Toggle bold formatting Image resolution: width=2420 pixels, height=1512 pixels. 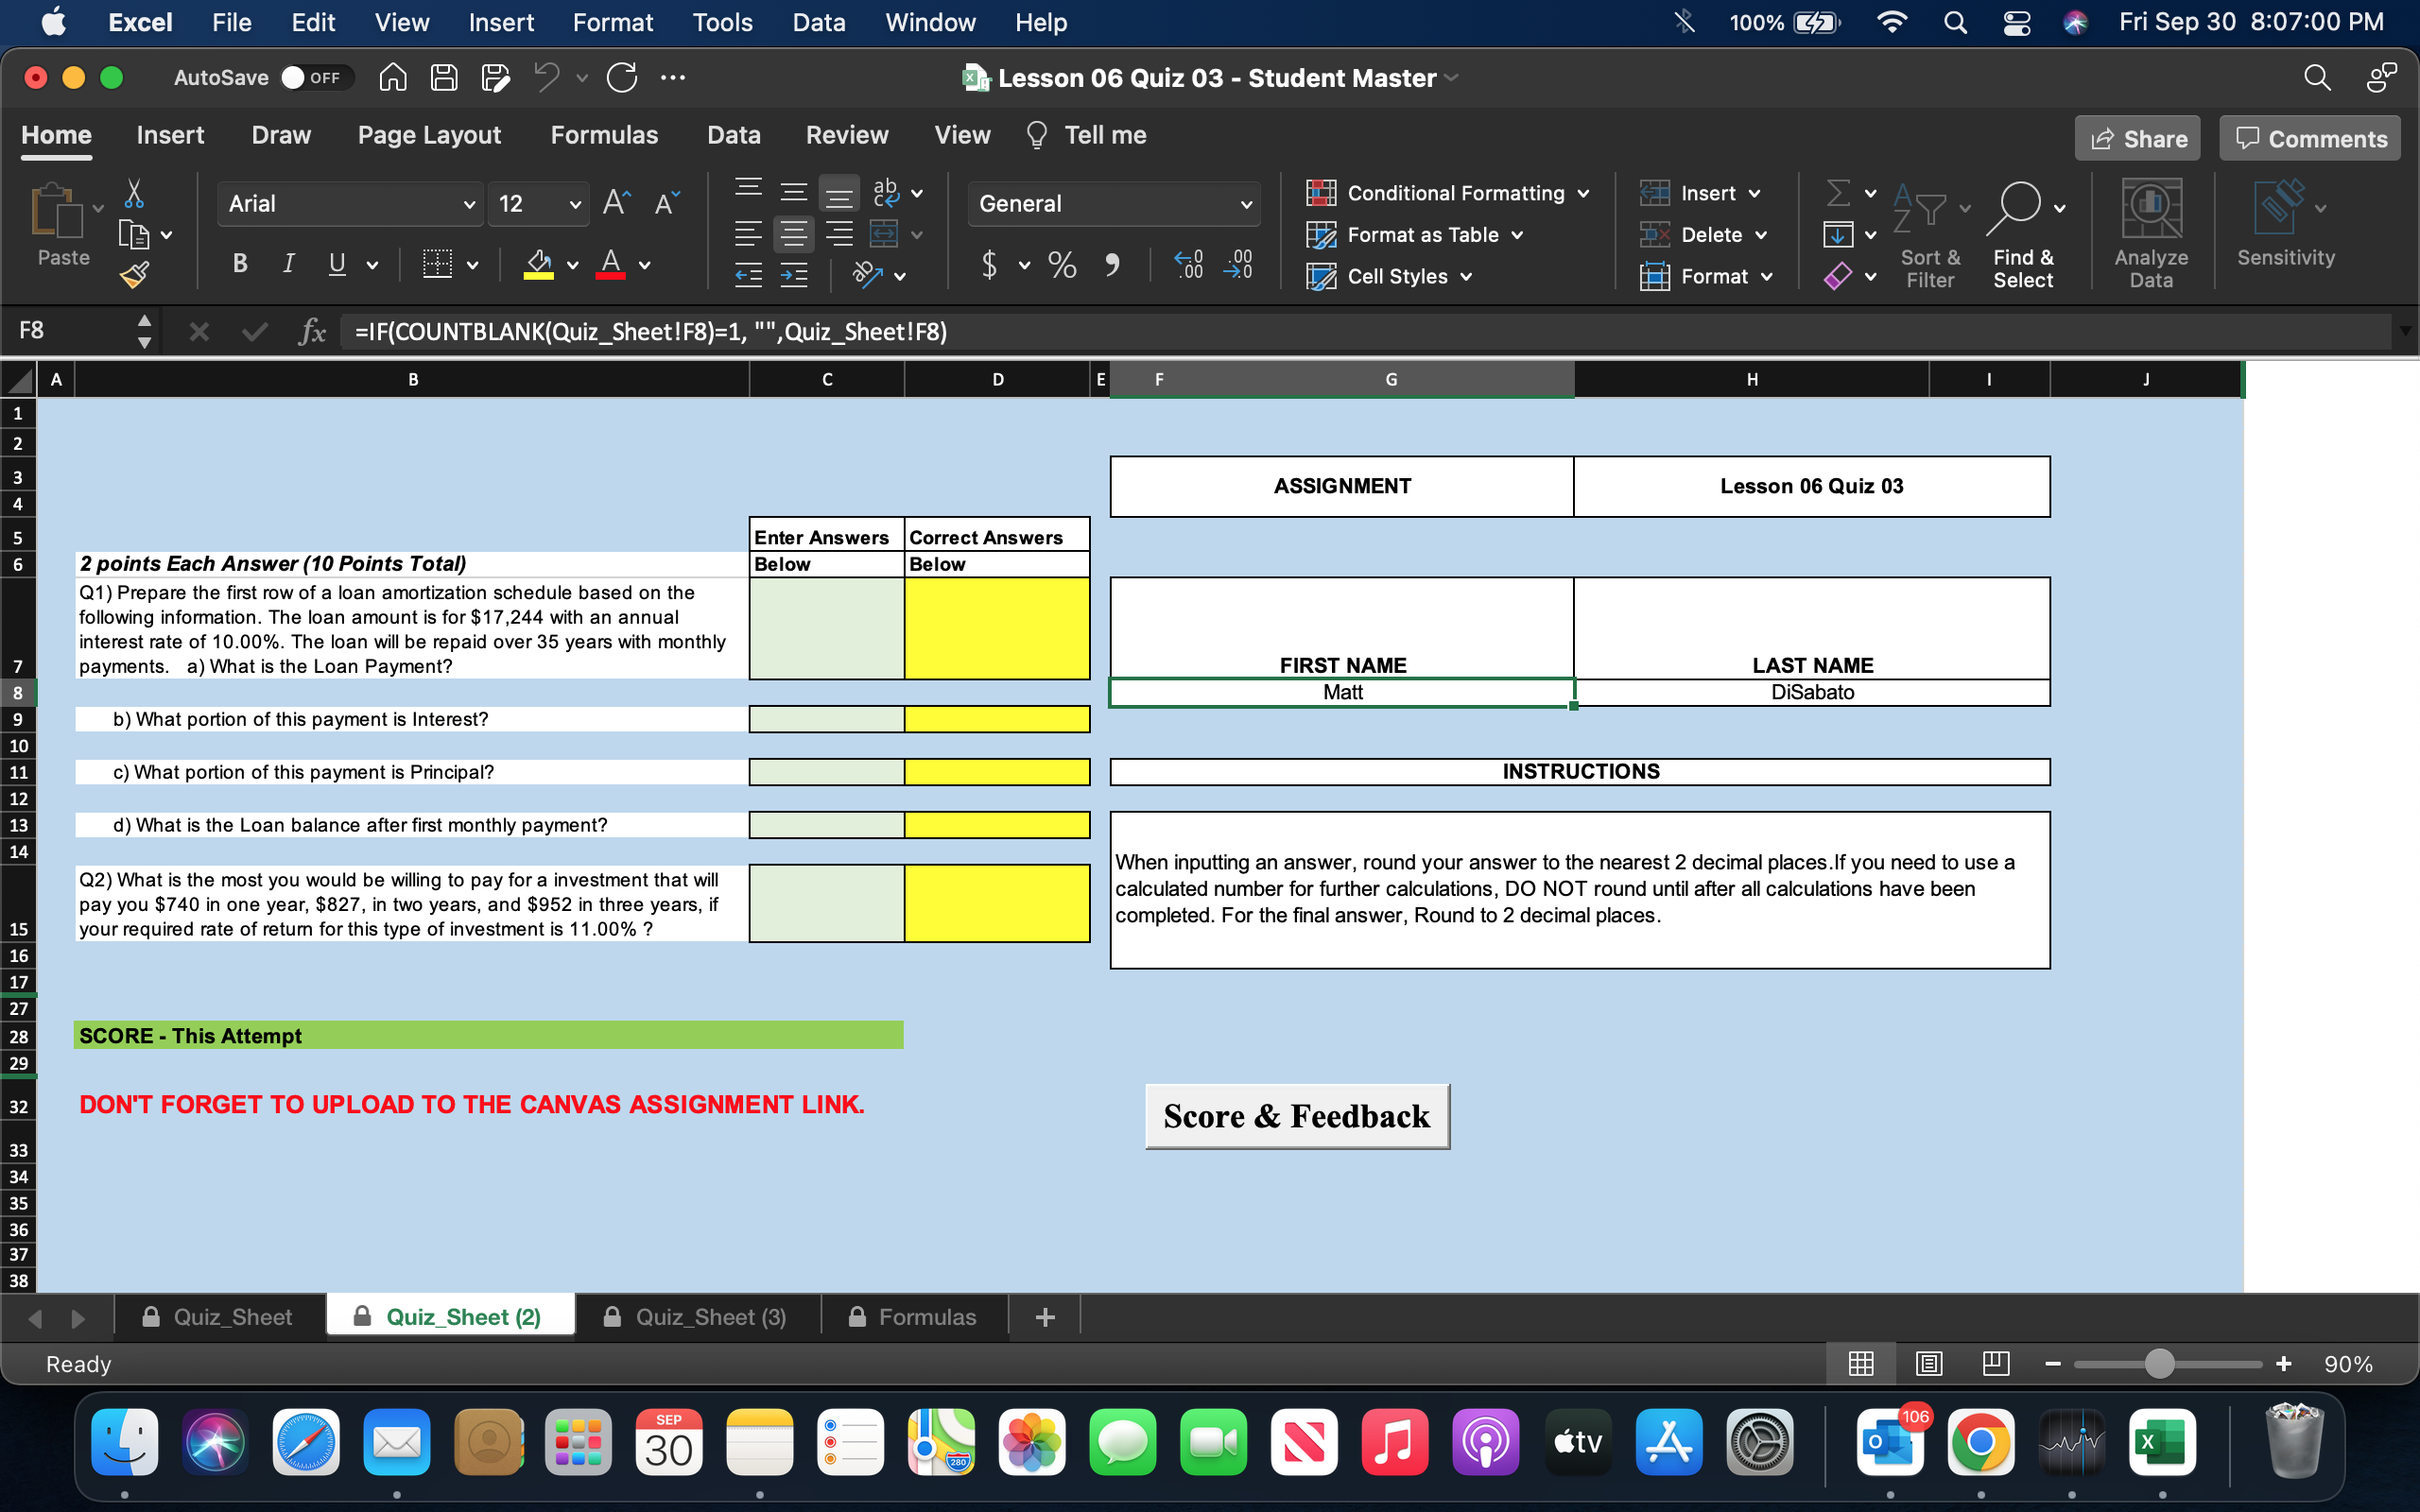pyautogui.click(x=240, y=263)
